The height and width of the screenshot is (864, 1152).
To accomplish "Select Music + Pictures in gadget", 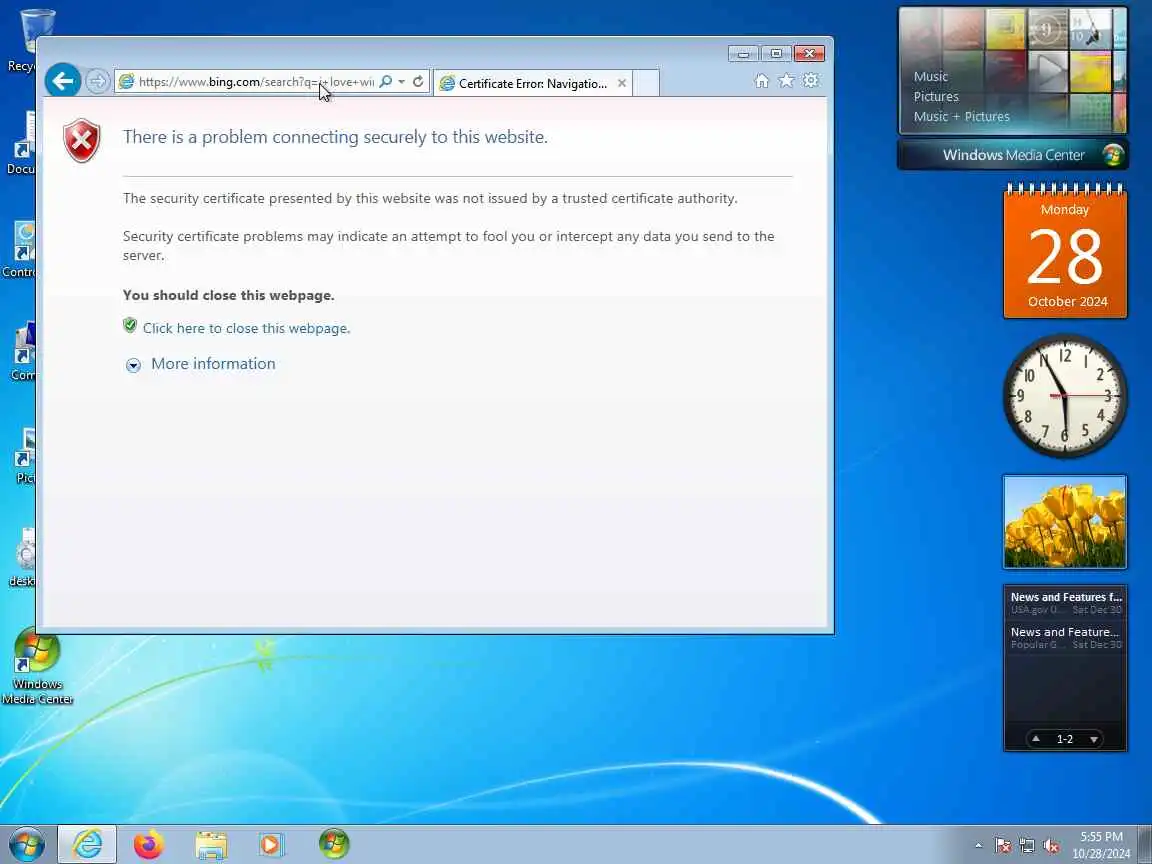I will tap(961, 116).
